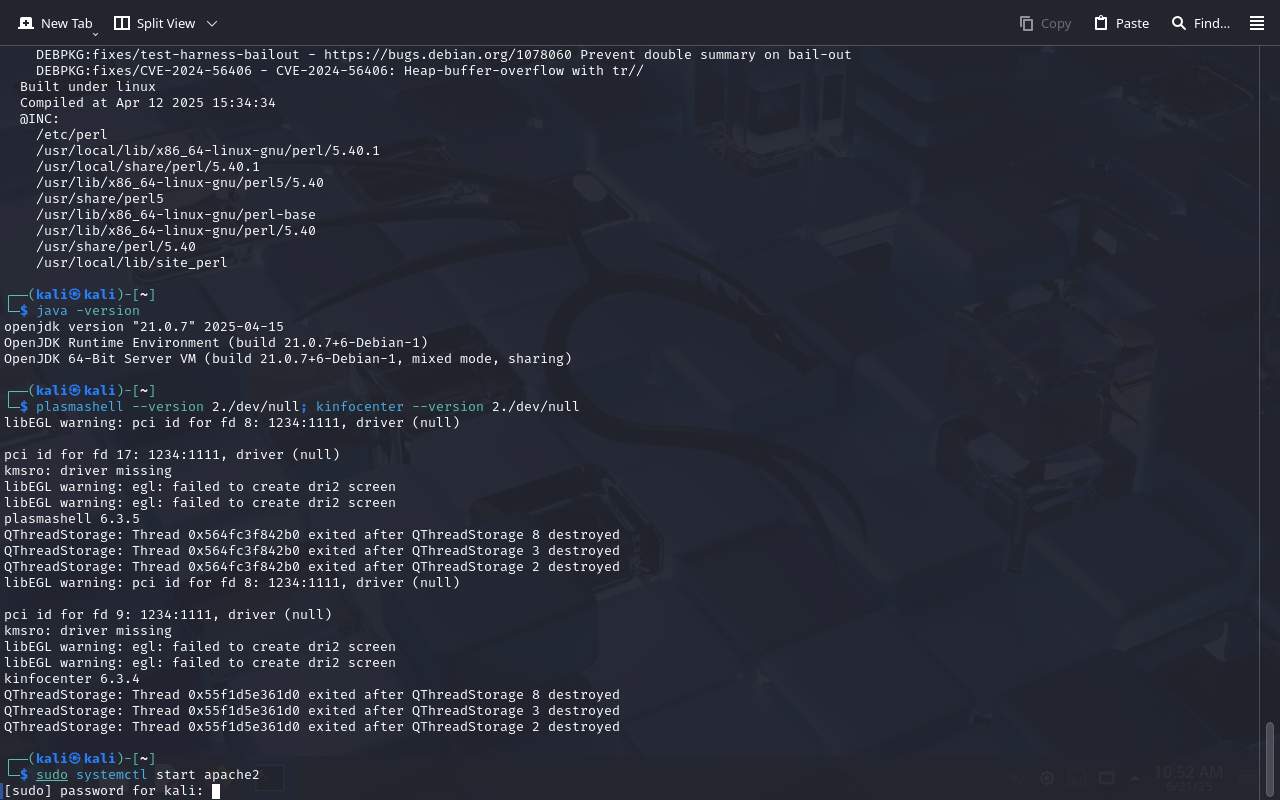1280x800 pixels.
Task: Click the '/usr/local/share/perl/5.40.1' path line
Action: coord(148,167)
